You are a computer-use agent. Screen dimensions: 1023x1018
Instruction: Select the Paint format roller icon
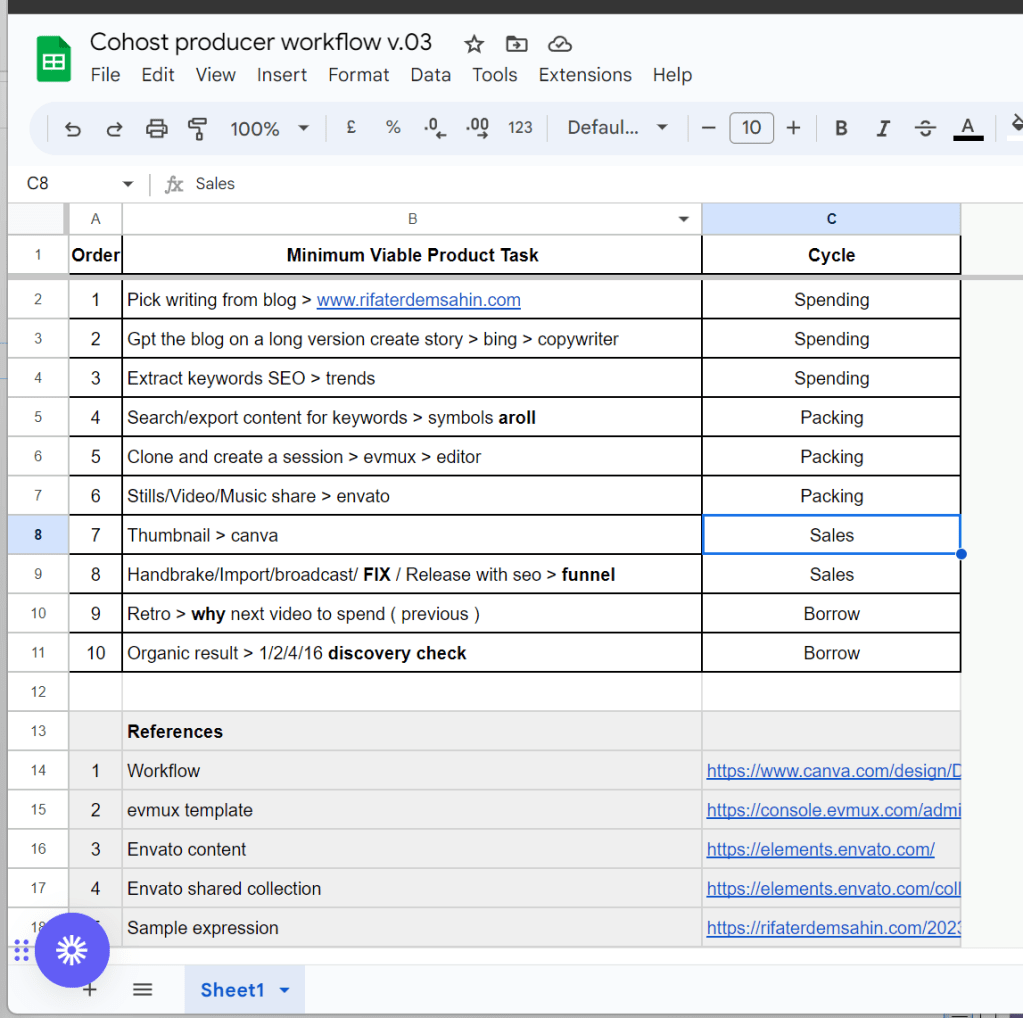198,129
